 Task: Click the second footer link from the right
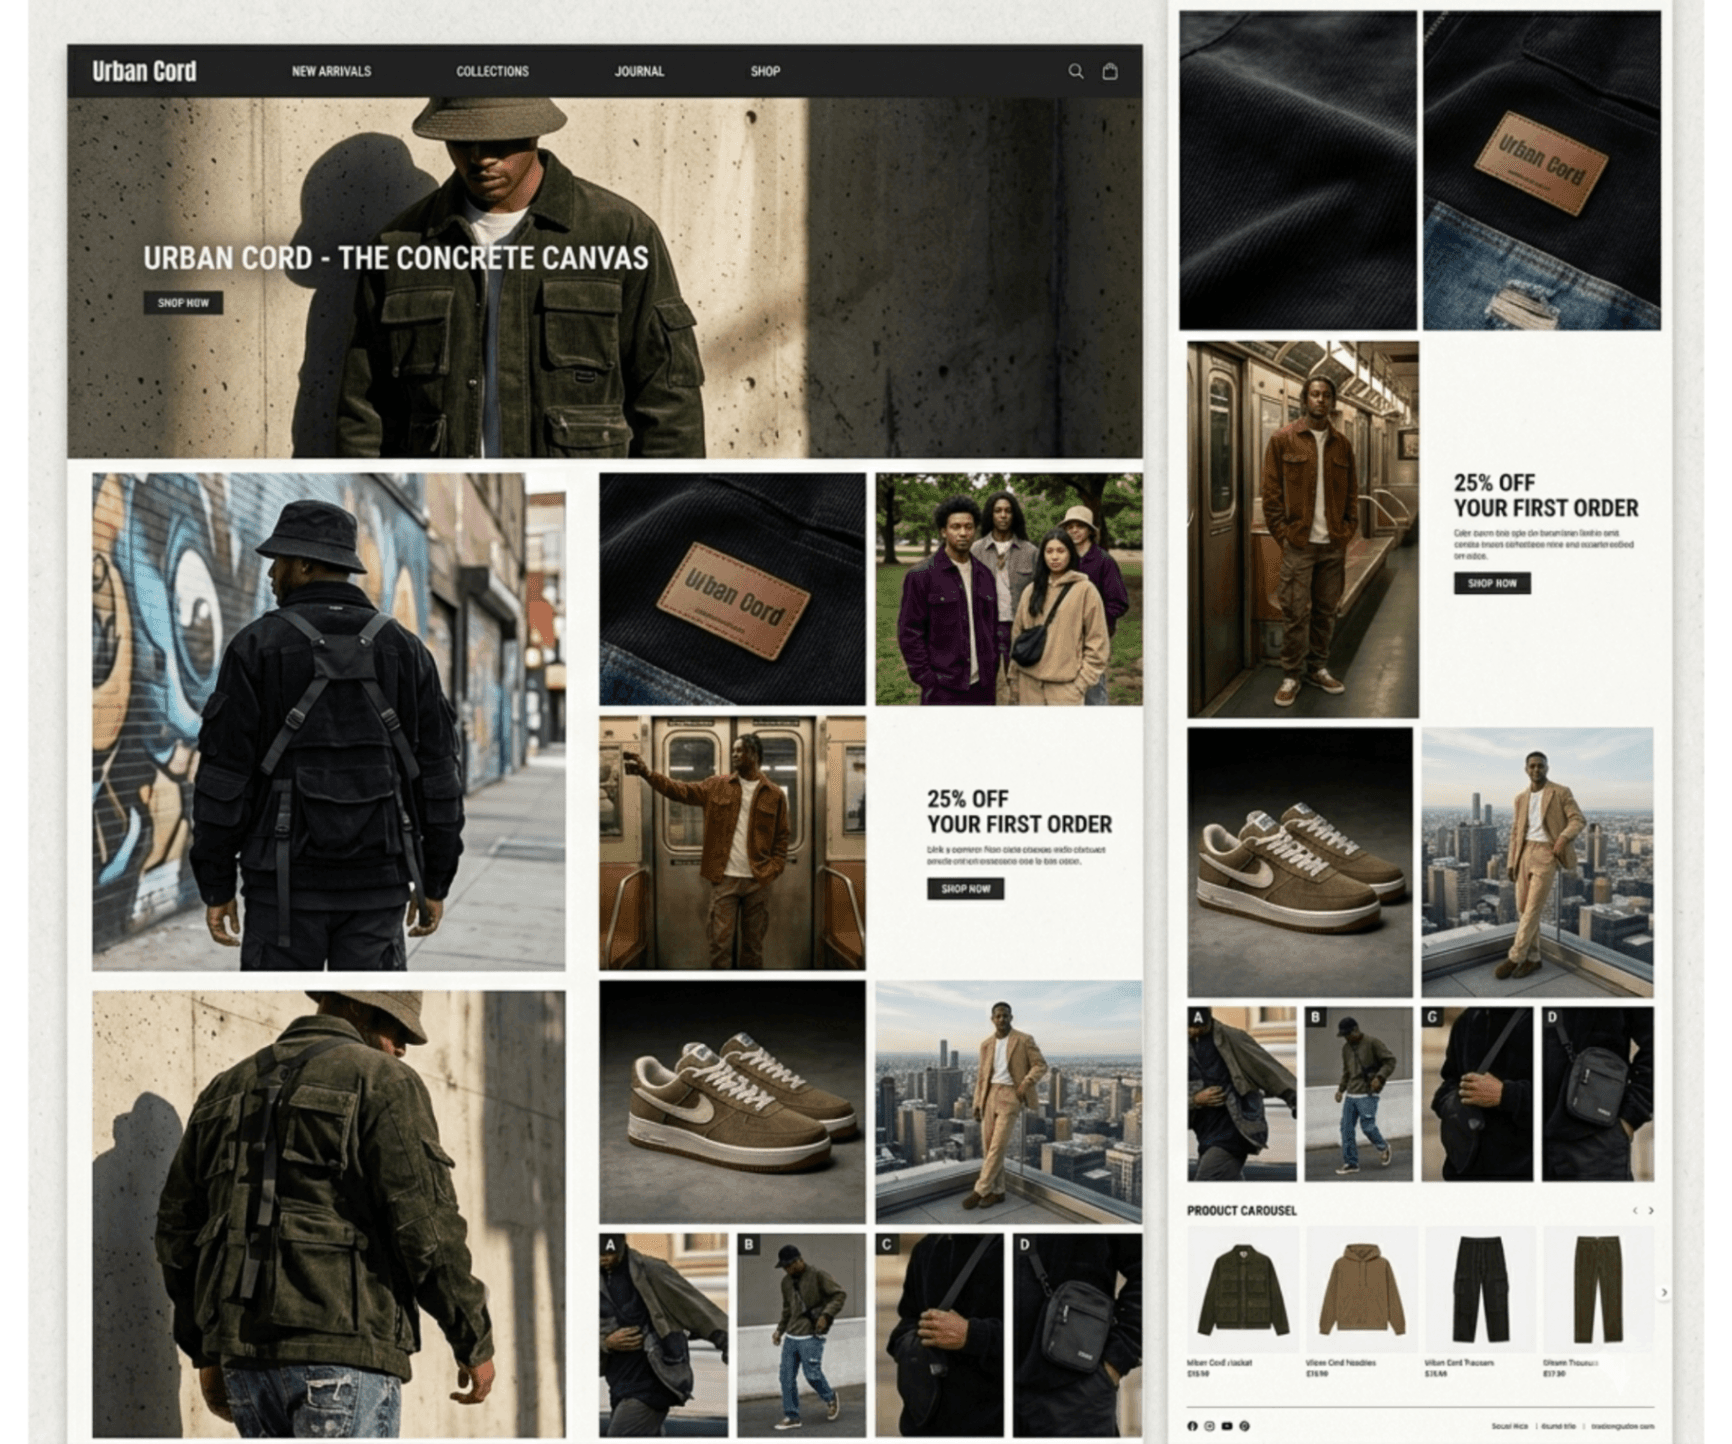1558,1426
